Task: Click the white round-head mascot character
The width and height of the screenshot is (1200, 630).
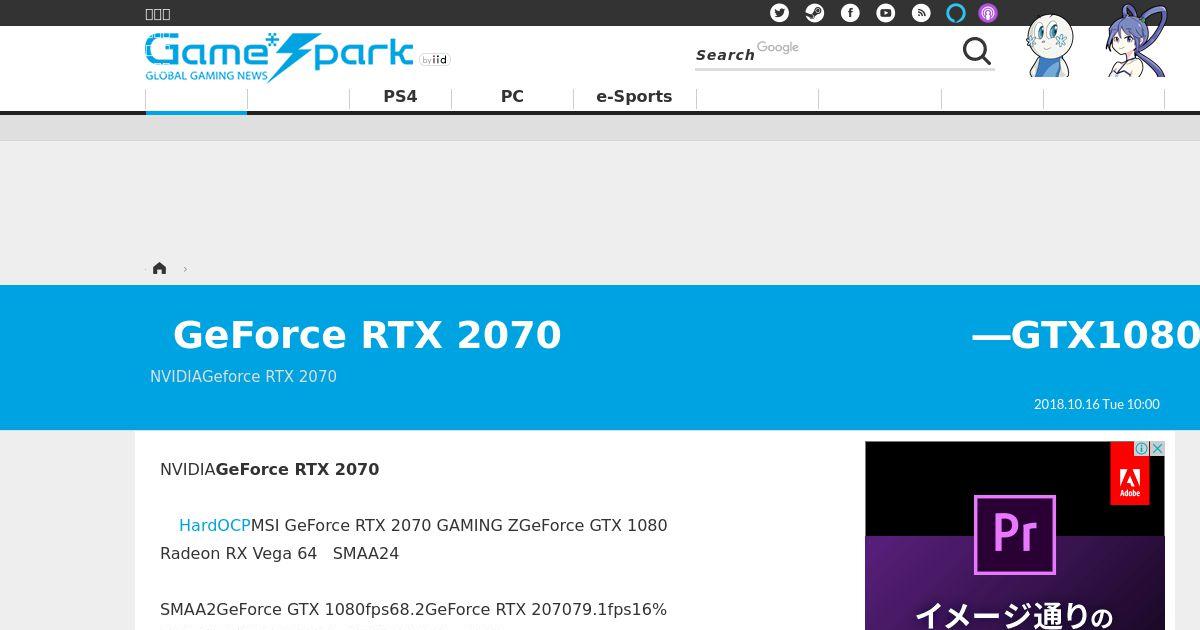Action: pyautogui.click(x=1050, y=45)
